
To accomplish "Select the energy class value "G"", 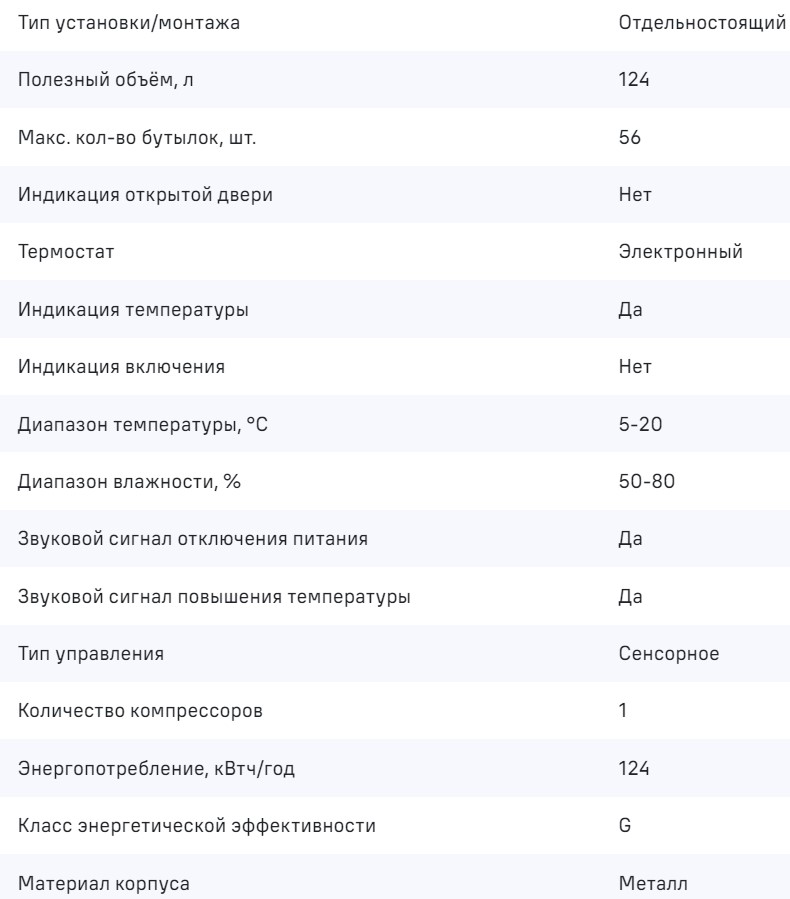I will tap(625, 827).
